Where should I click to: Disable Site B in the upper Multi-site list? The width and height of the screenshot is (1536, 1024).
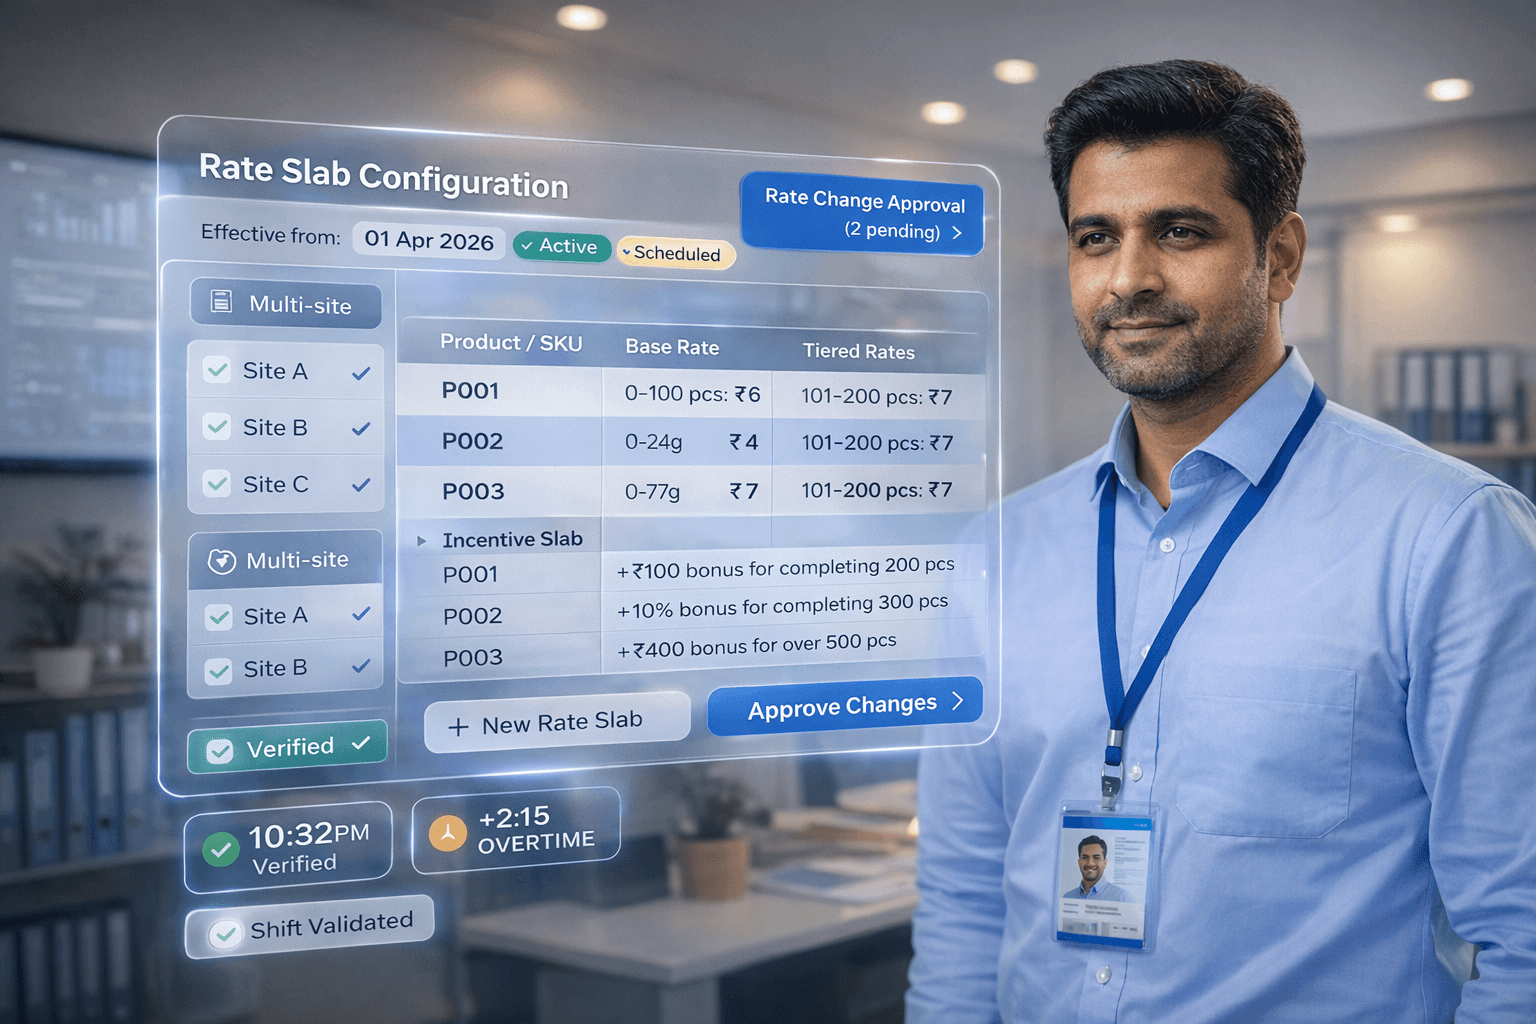[217, 427]
